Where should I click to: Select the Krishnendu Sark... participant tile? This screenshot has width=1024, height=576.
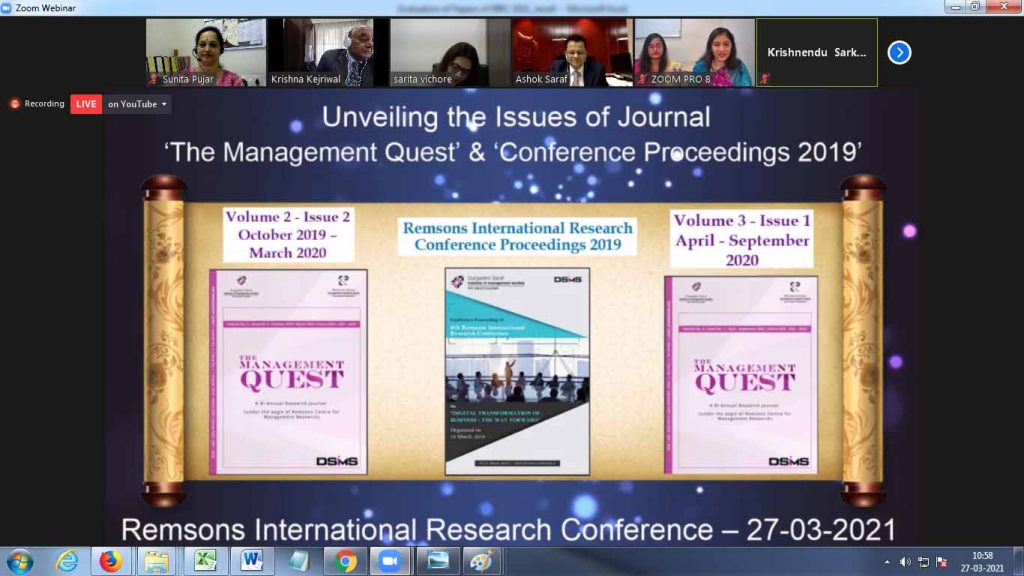pyautogui.click(x=817, y=52)
